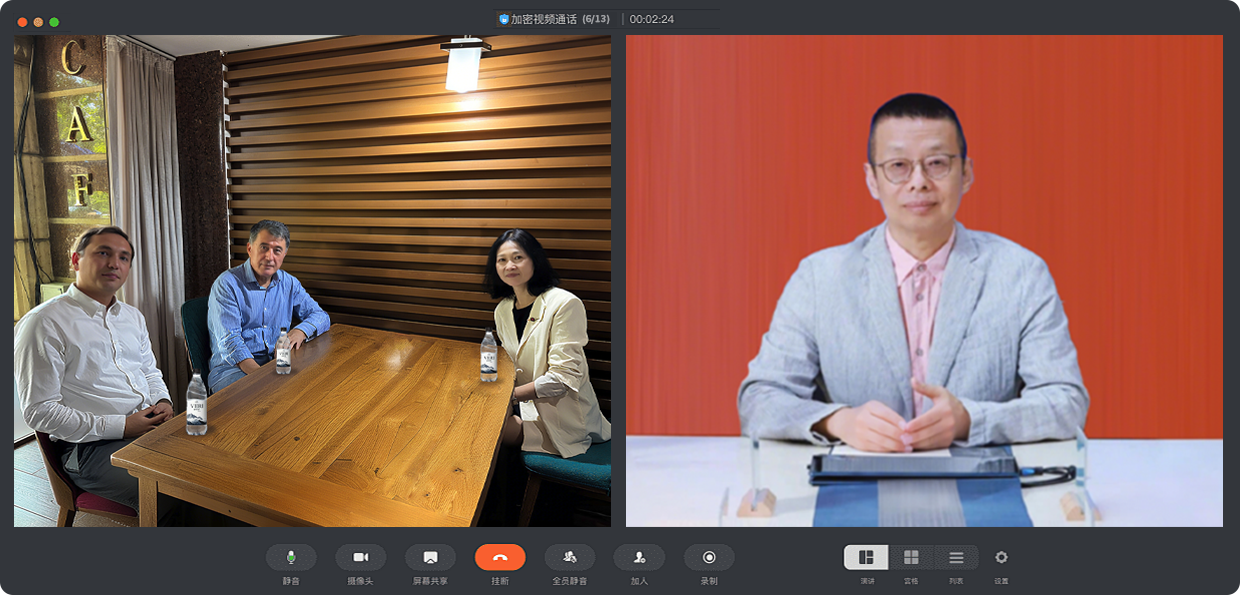Start recording with 录制 button
The width and height of the screenshot is (1240, 595).
[x=709, y=557]
